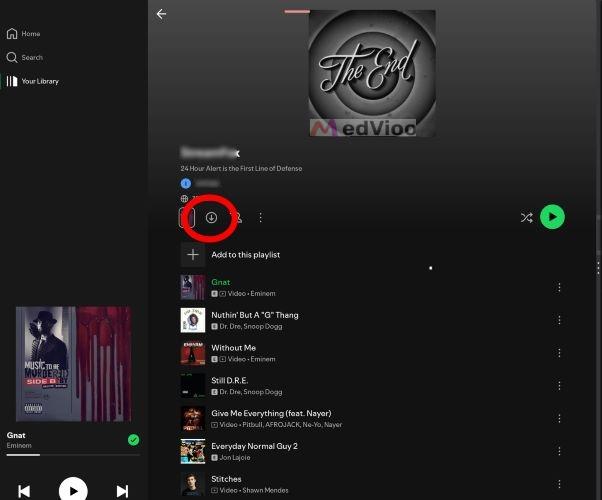
Task: Click the video badge icon under Give Me Everything
Action: tap(215, 425)
